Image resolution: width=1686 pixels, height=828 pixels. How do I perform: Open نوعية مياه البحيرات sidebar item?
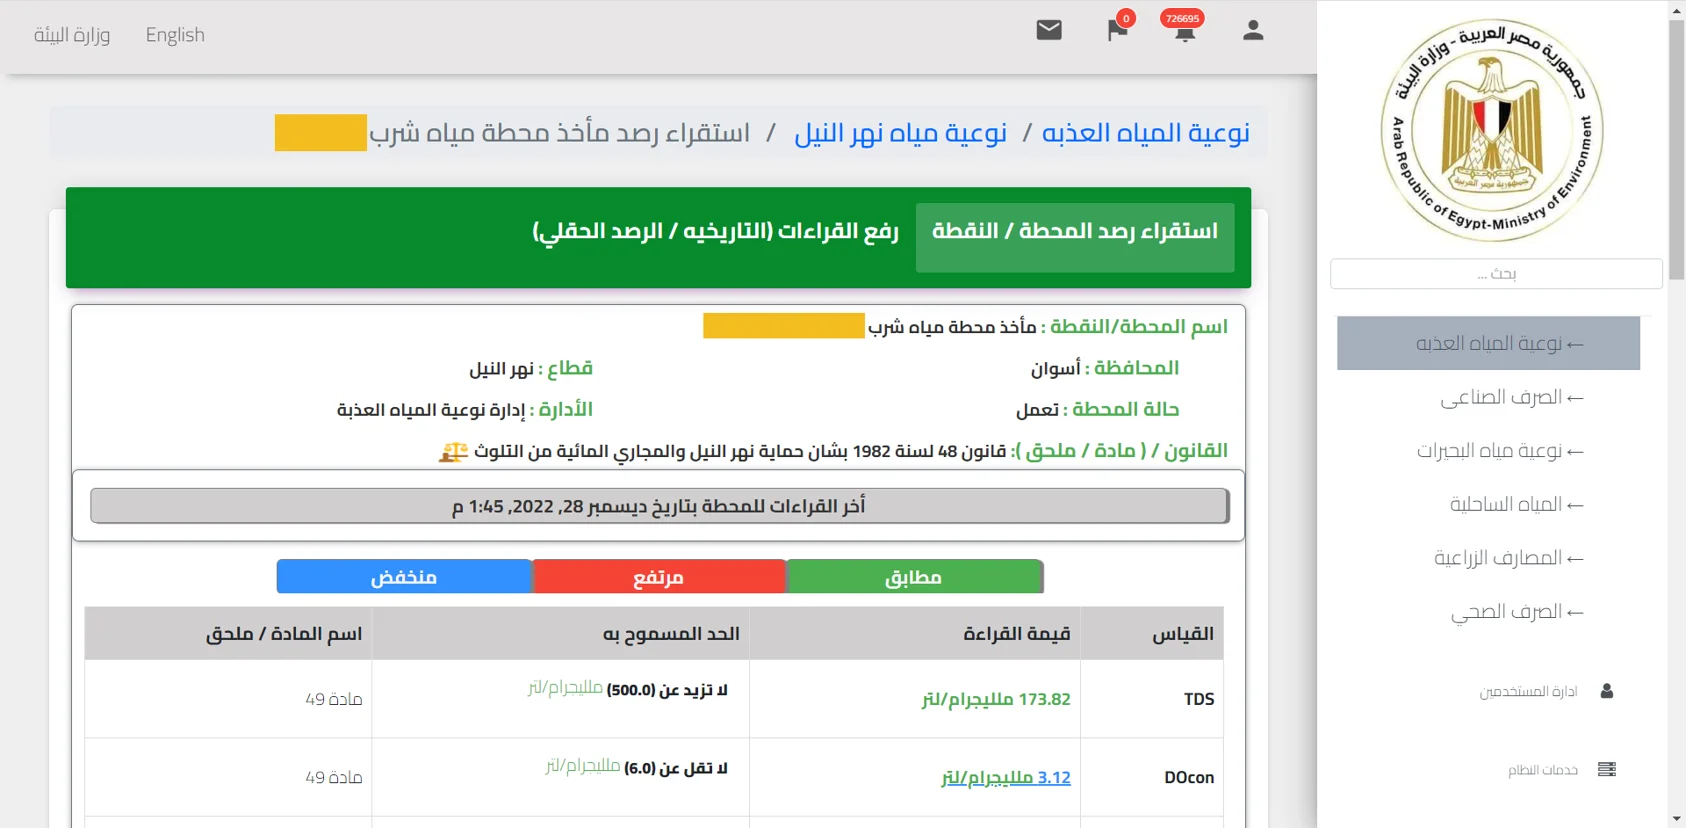click(x=1500, y=451)
